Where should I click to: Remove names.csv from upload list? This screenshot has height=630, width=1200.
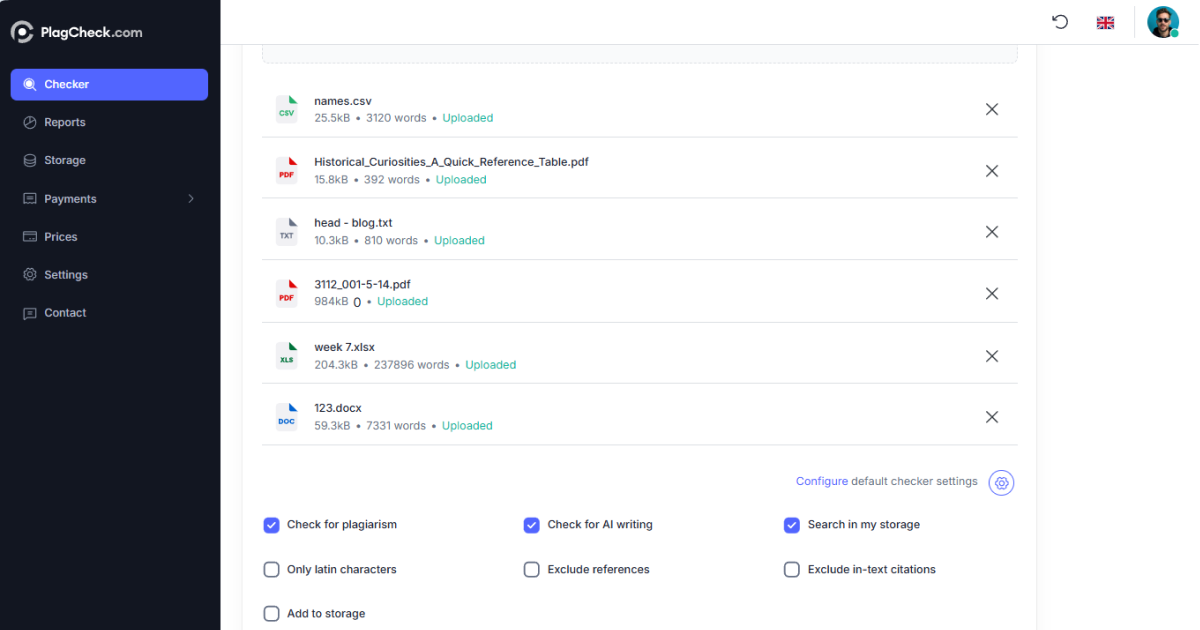(991, 109)
